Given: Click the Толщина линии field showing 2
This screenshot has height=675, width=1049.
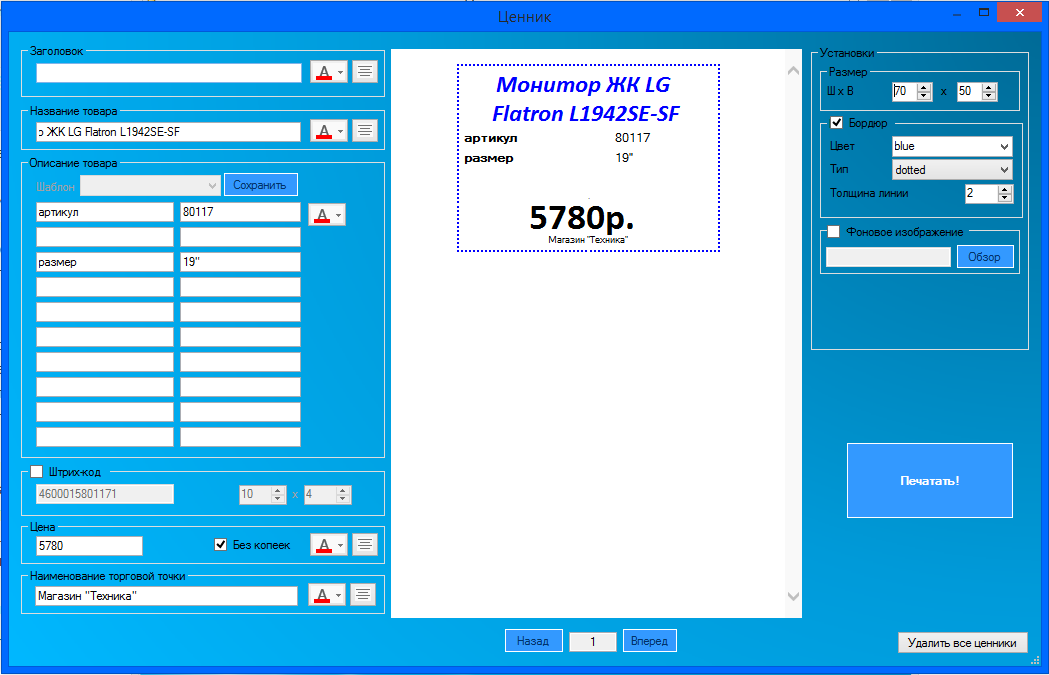Looking at the screenshot, I should (981, 194).
